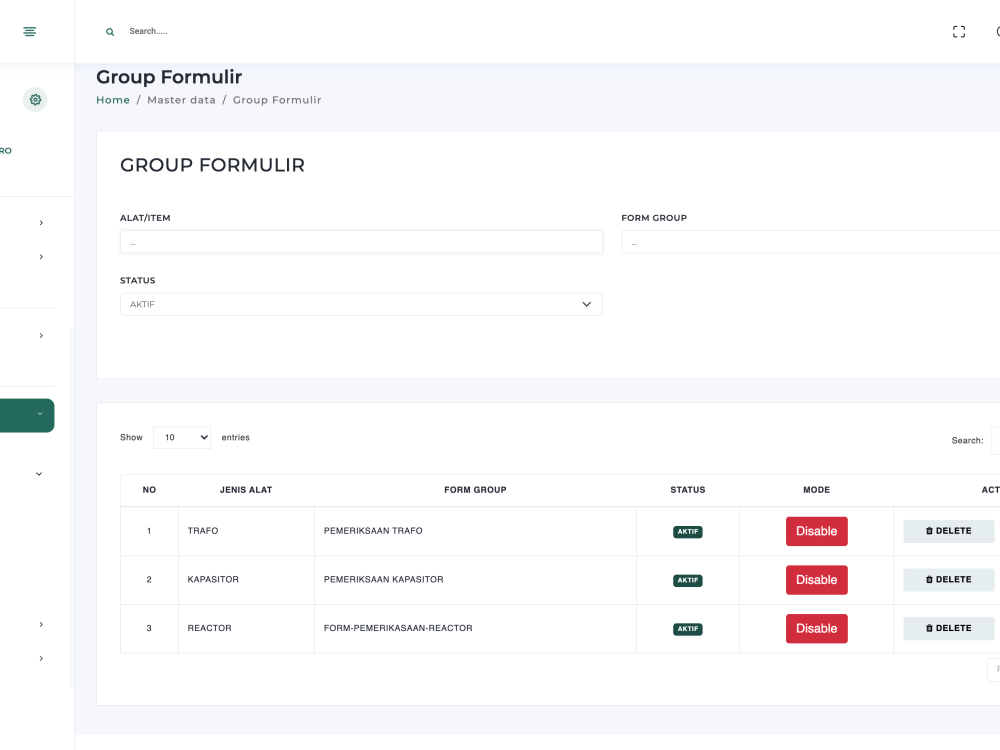Click the search magnifier icon
The width and height of the screenshot is (1000, 750).
pyautogui.click(x=110, y=31)
